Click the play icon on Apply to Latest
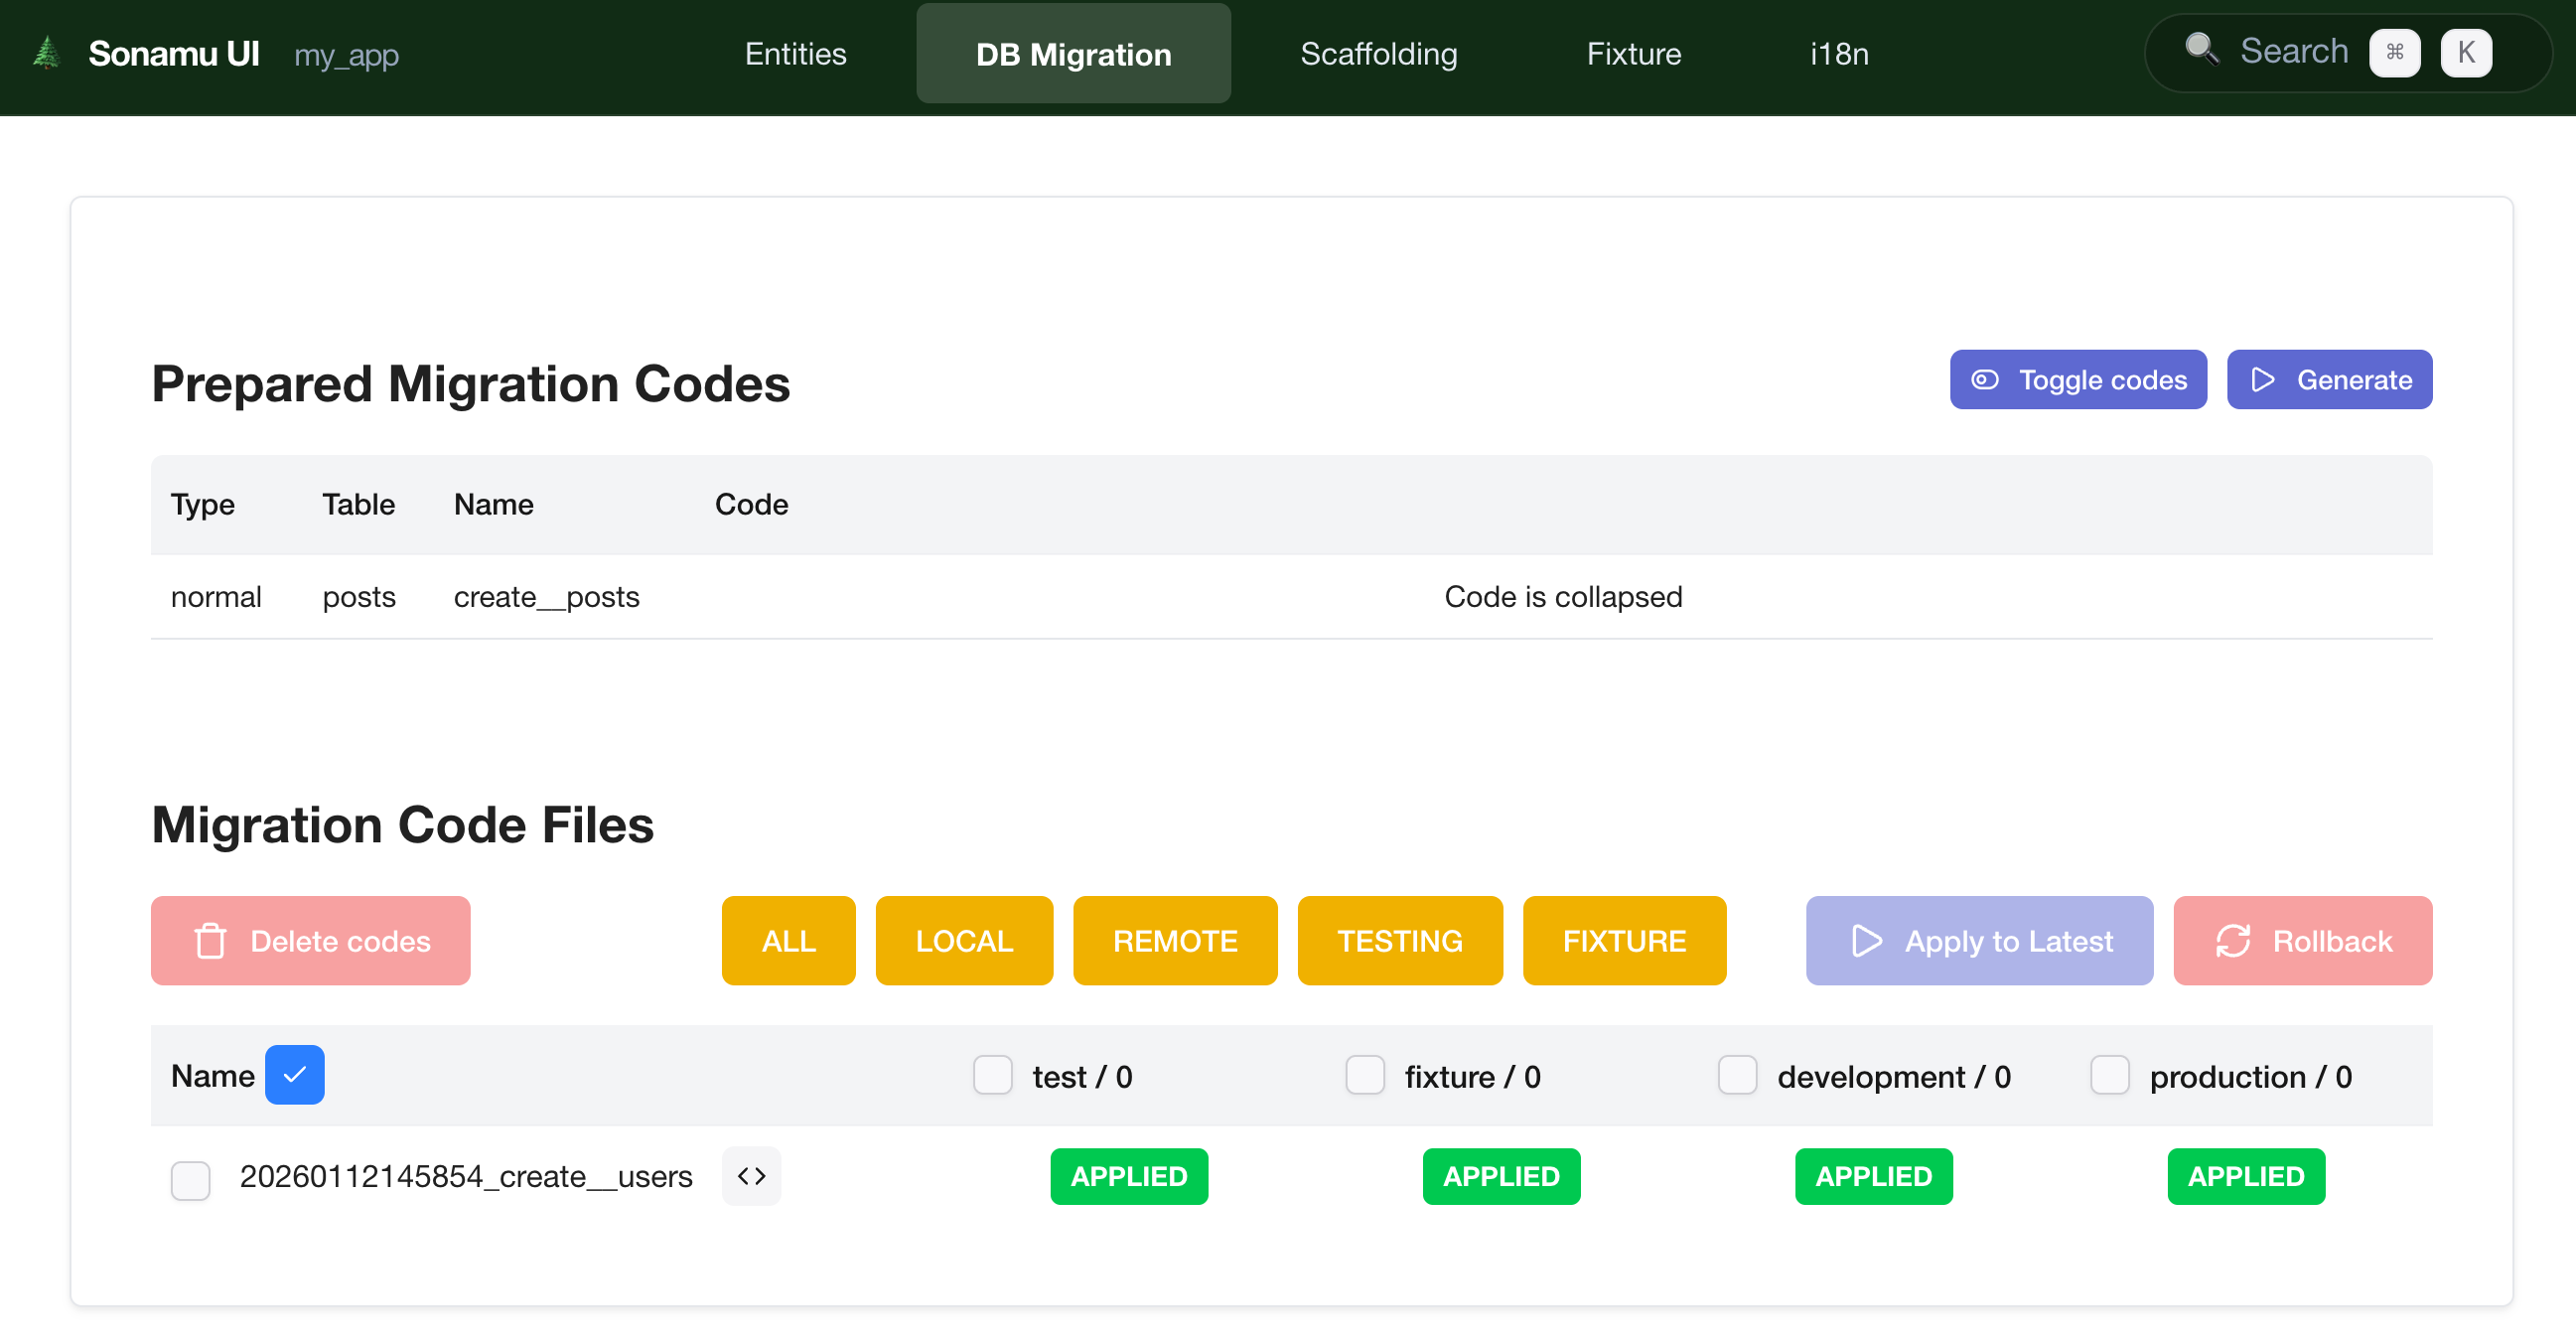This screenshot has width=2576, height=1343. (1866, 941)
